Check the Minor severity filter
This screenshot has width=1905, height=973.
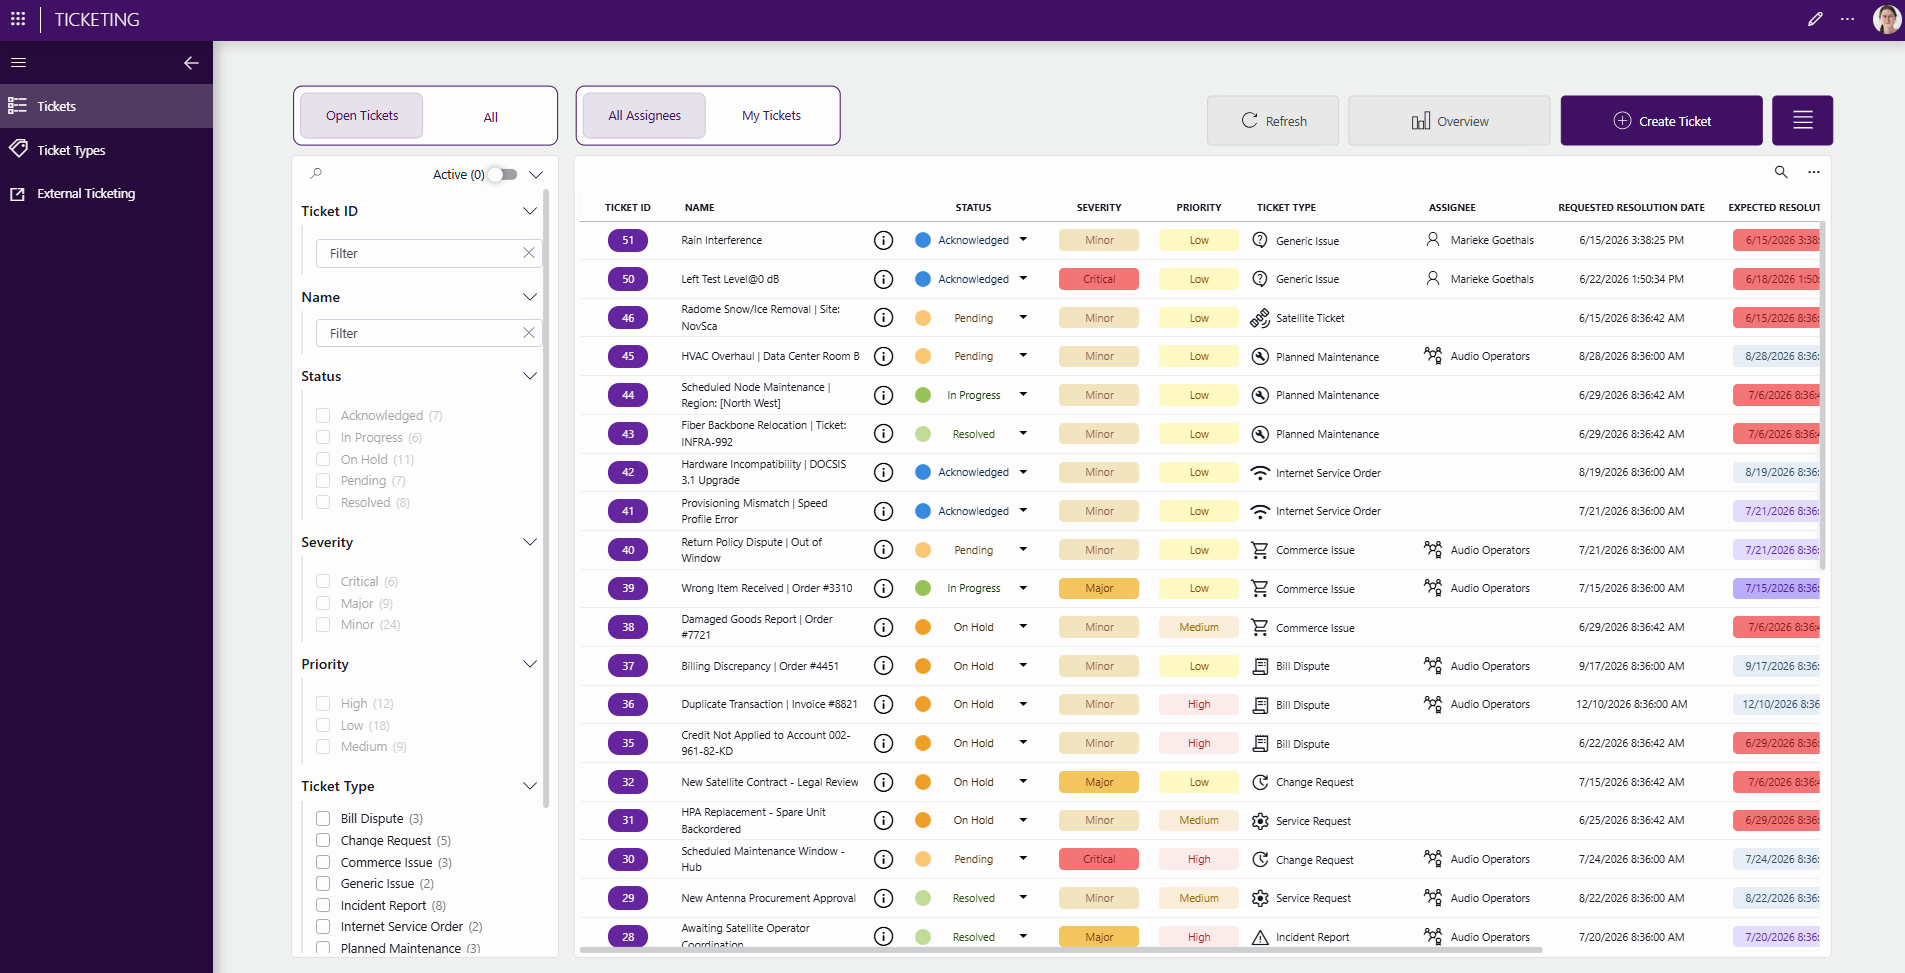(x=323, y=625)
